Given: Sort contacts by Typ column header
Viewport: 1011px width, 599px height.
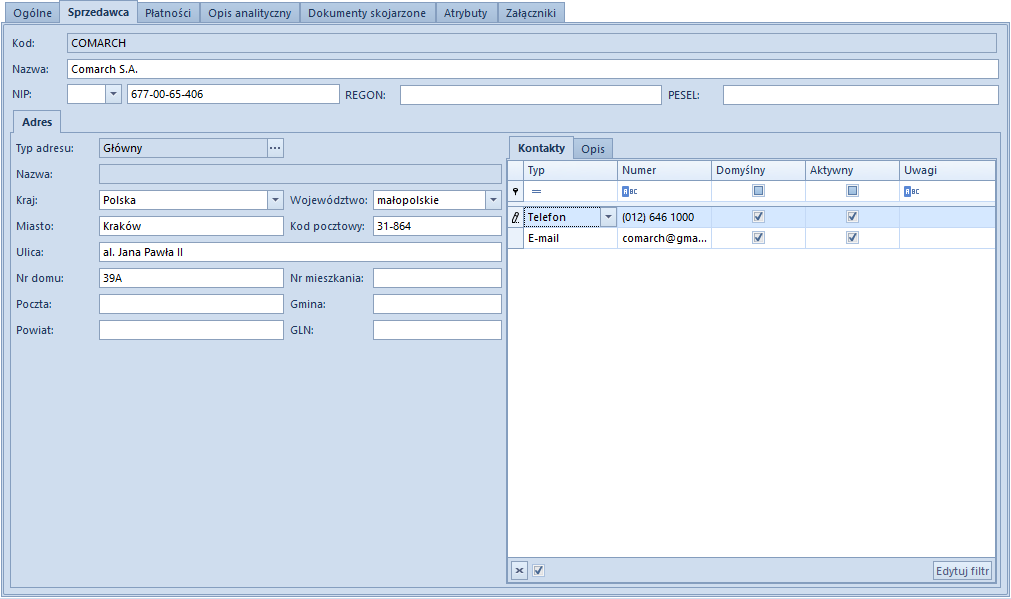Looking at the screenshot, I should click(570, 170).
